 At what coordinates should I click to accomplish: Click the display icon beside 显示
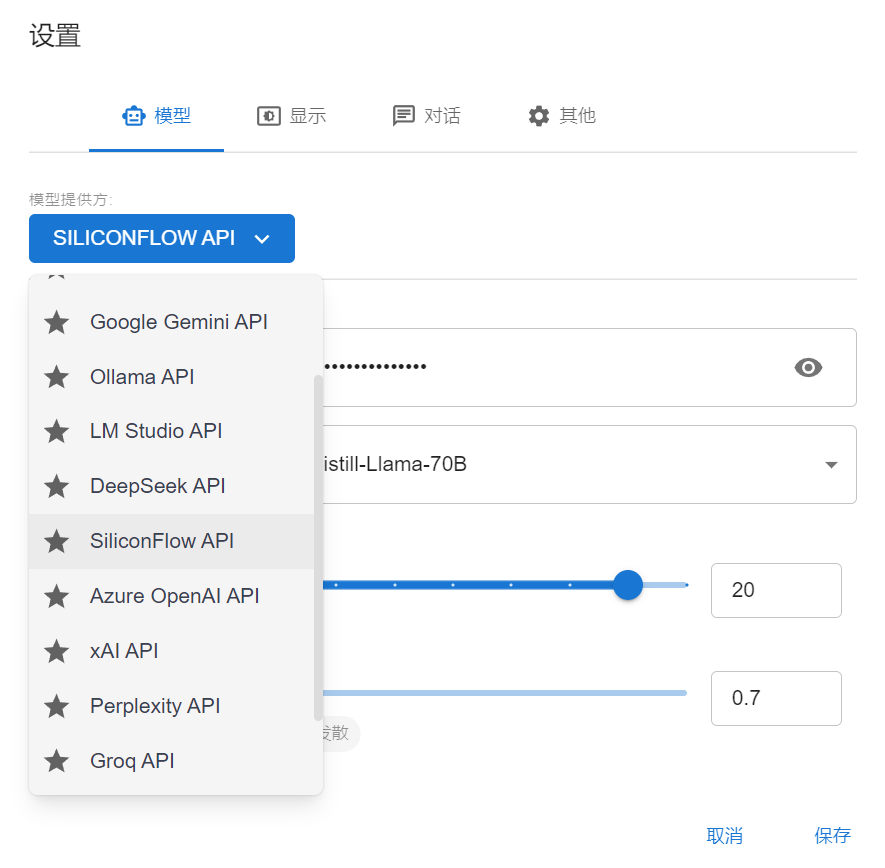pos(269,116)
